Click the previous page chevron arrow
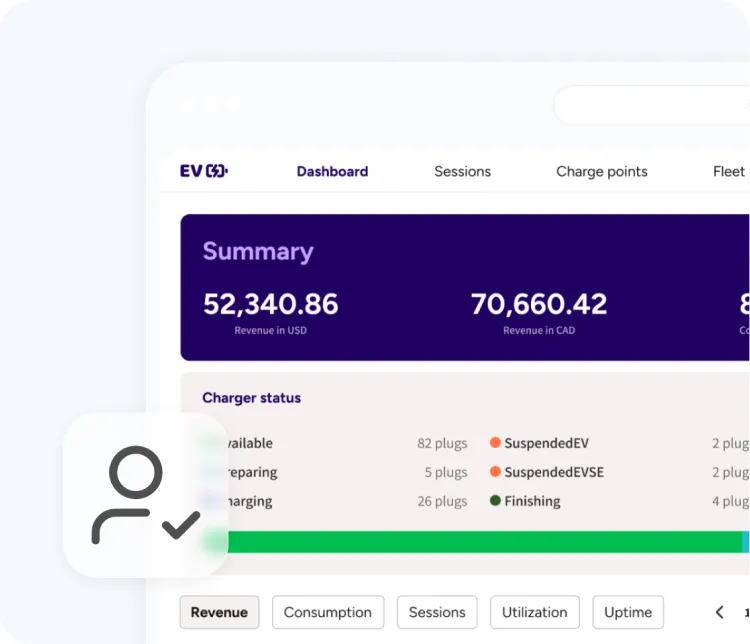 tap(719, 612)
